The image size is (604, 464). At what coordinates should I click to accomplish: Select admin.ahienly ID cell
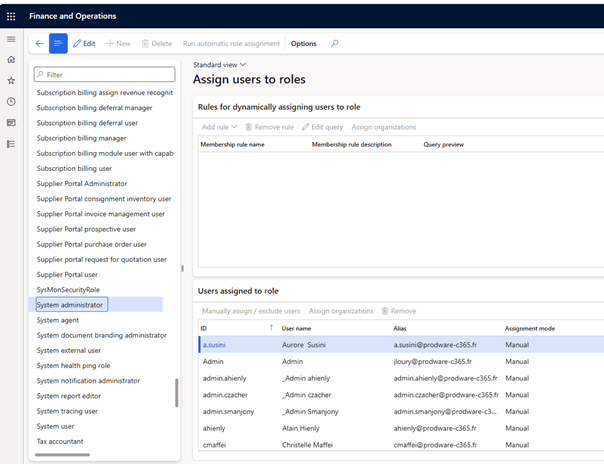(x=224, y=378)
